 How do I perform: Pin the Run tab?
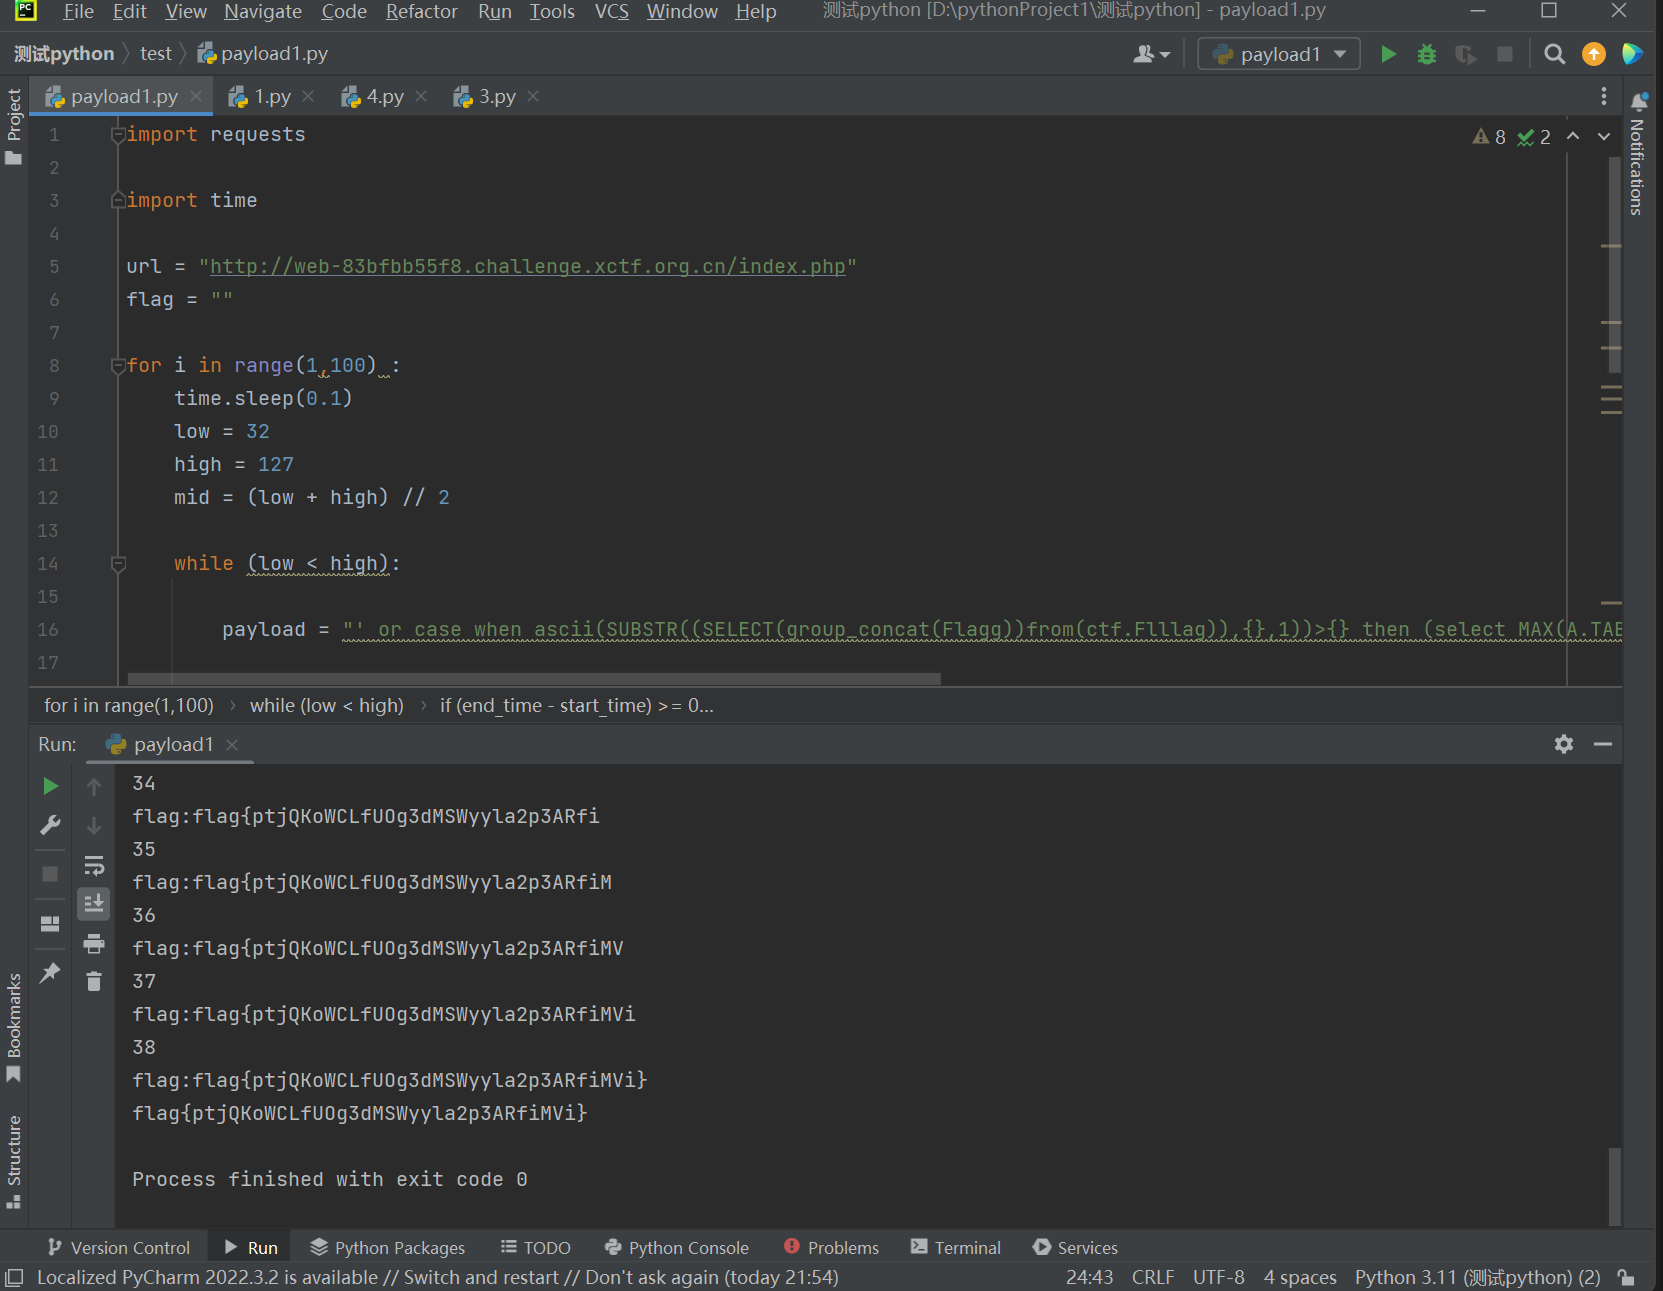(50, 973)
